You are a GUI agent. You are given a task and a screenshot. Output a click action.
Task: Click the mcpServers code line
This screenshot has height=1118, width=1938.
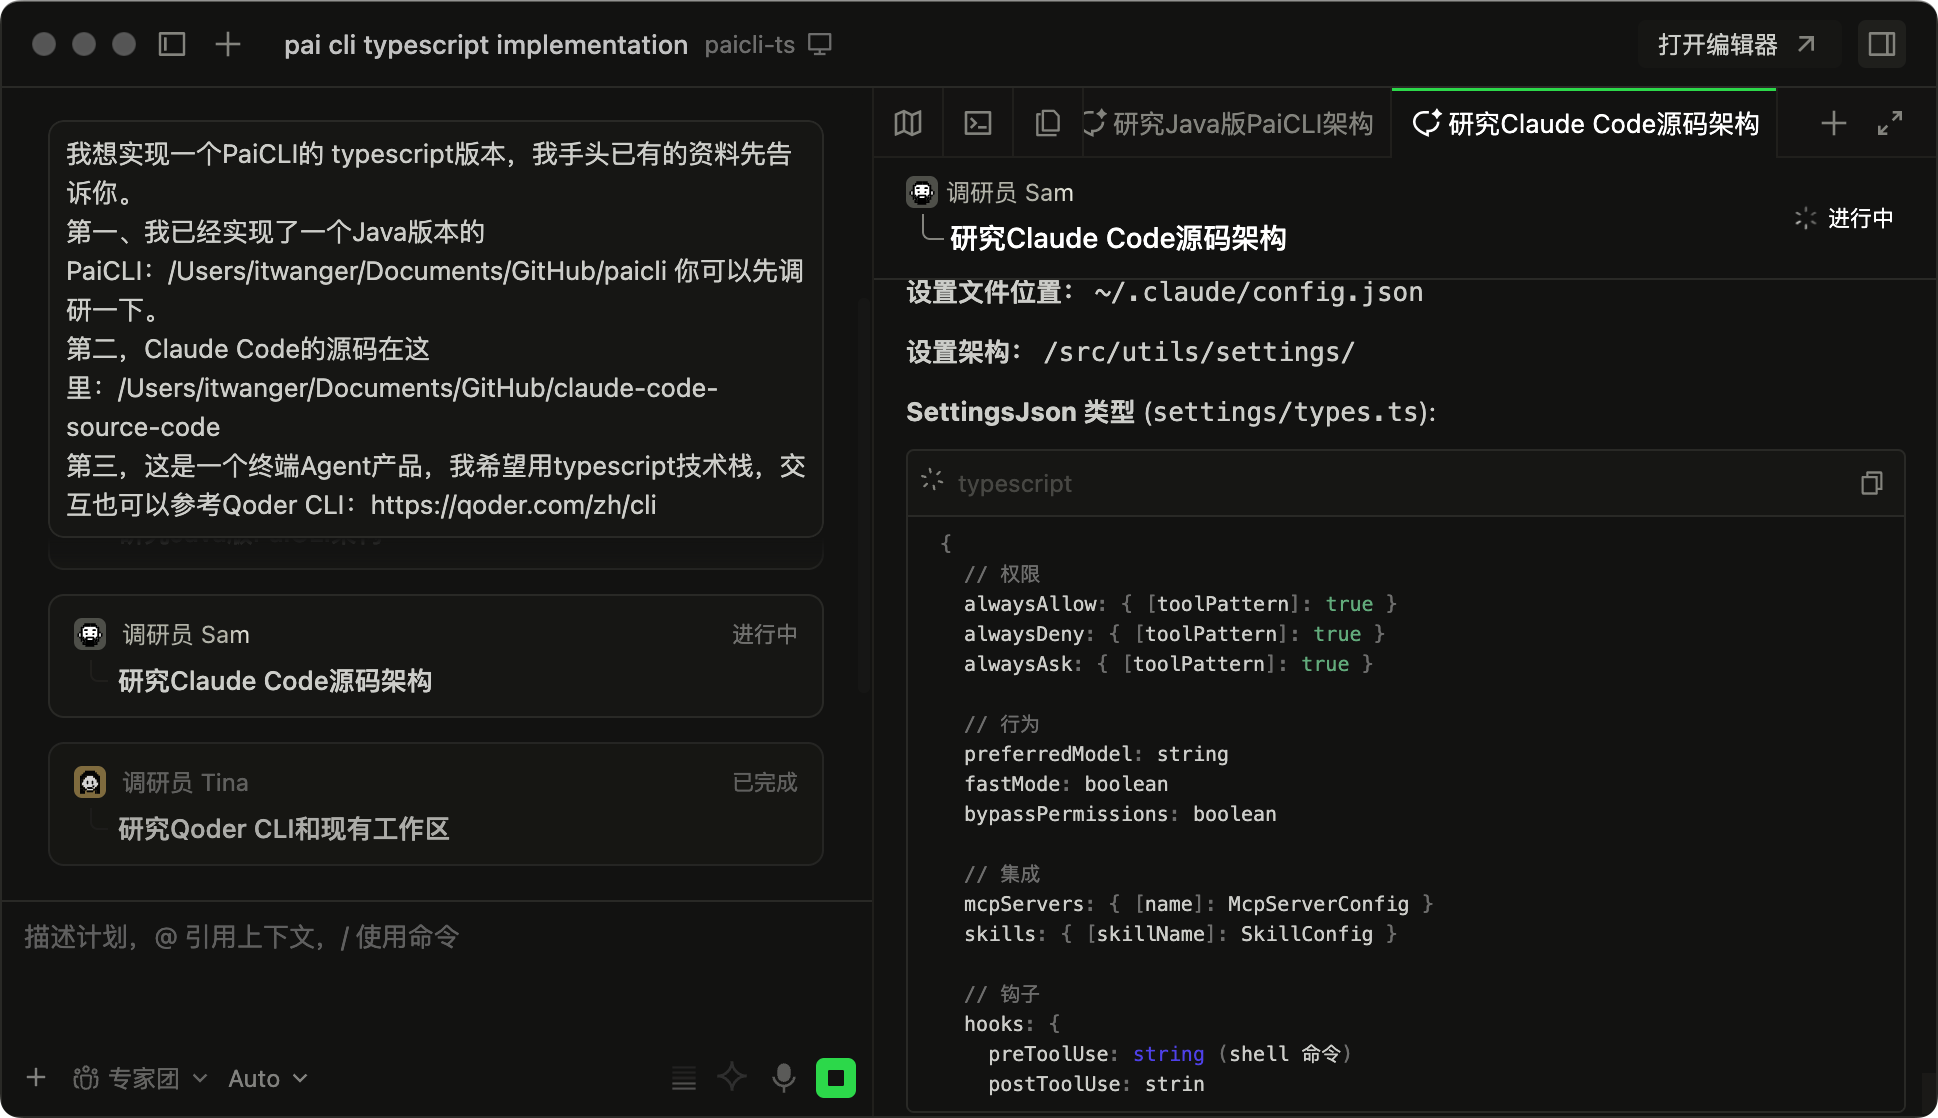pos(1198,904)
